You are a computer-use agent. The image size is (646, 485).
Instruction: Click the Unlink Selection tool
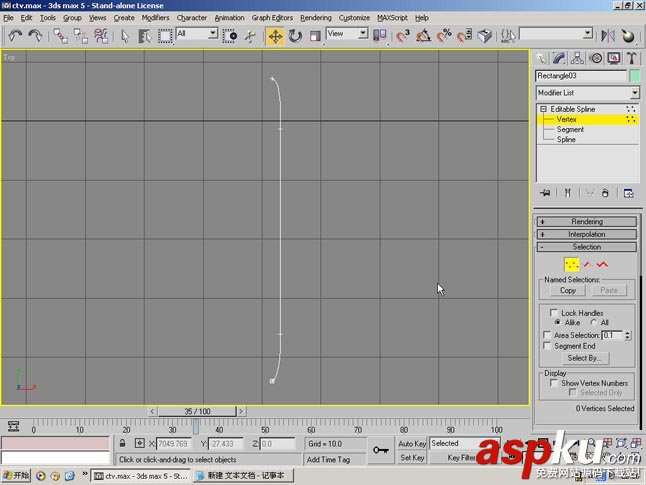pyautogui.click(x=81, y=36)
